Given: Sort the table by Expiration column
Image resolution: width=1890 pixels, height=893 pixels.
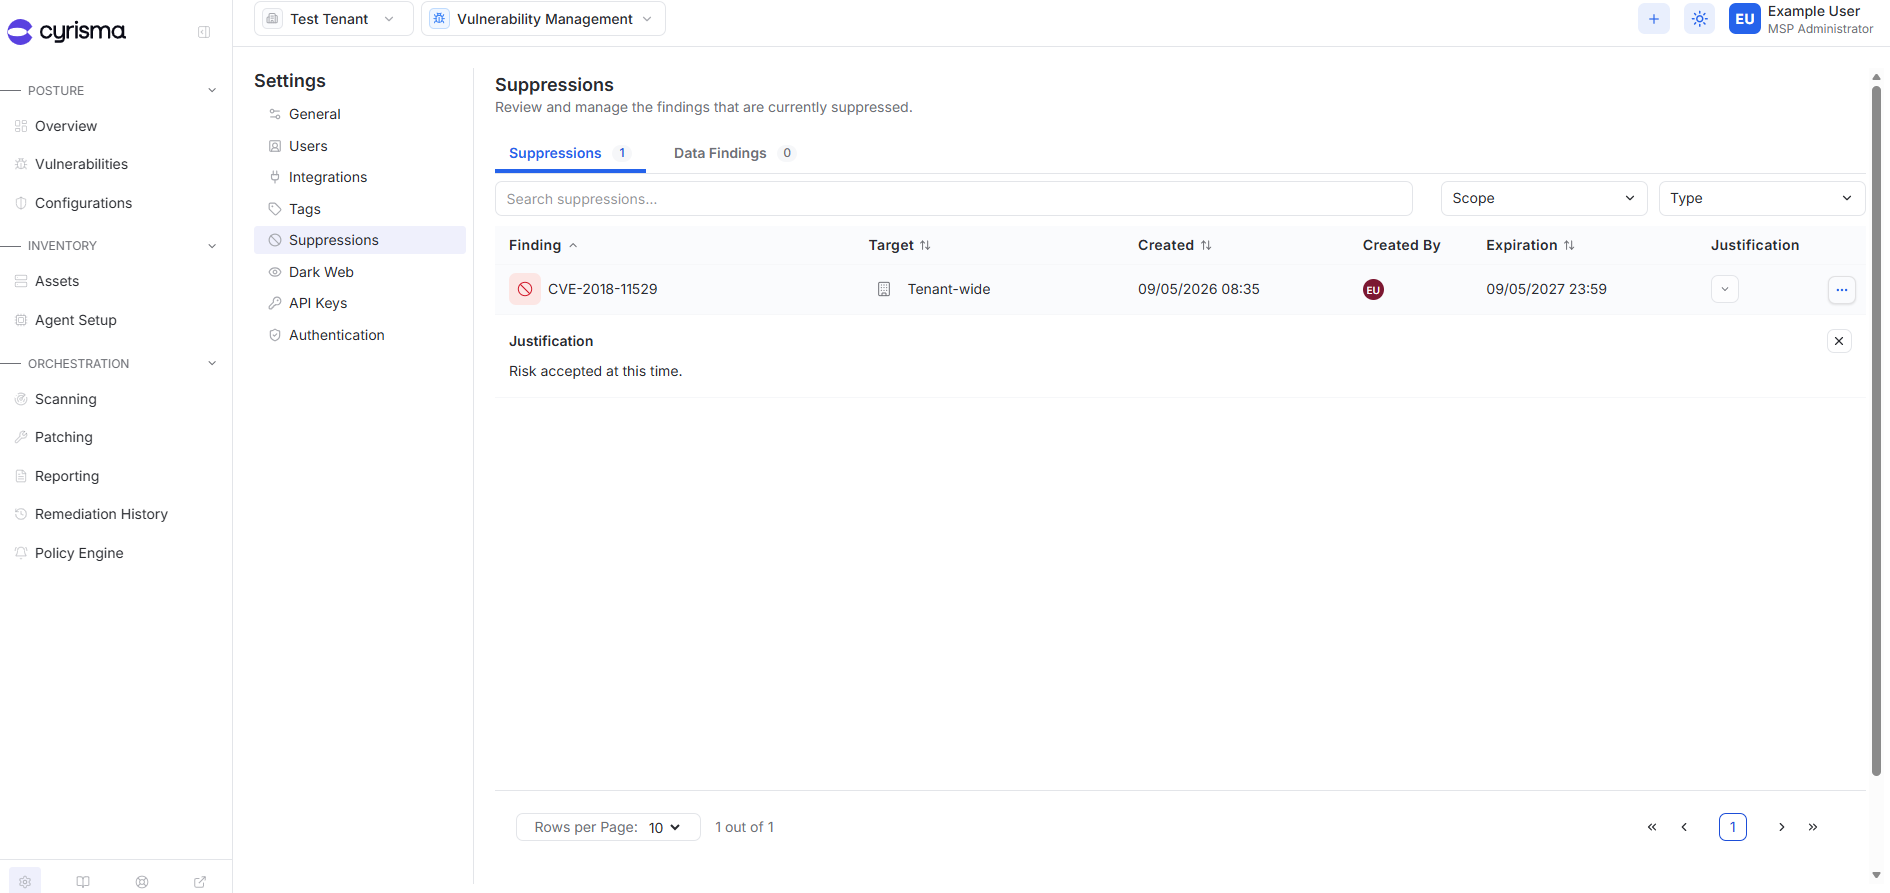Looking at the screenshot, I should click(x=1531, y=245).
